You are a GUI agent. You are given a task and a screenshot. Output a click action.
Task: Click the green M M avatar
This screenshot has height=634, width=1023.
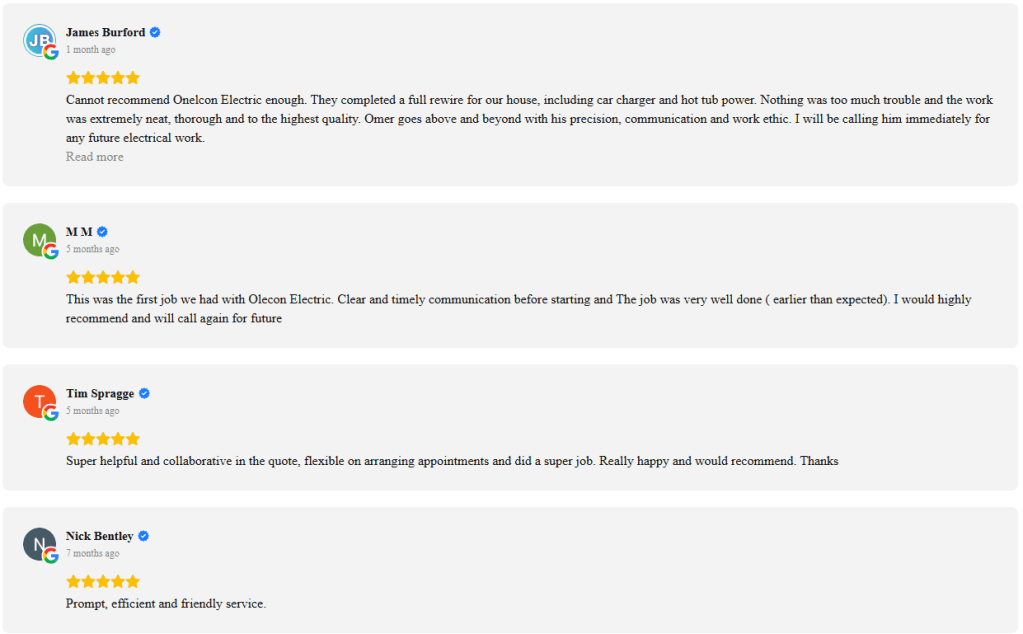pos(39,240)
